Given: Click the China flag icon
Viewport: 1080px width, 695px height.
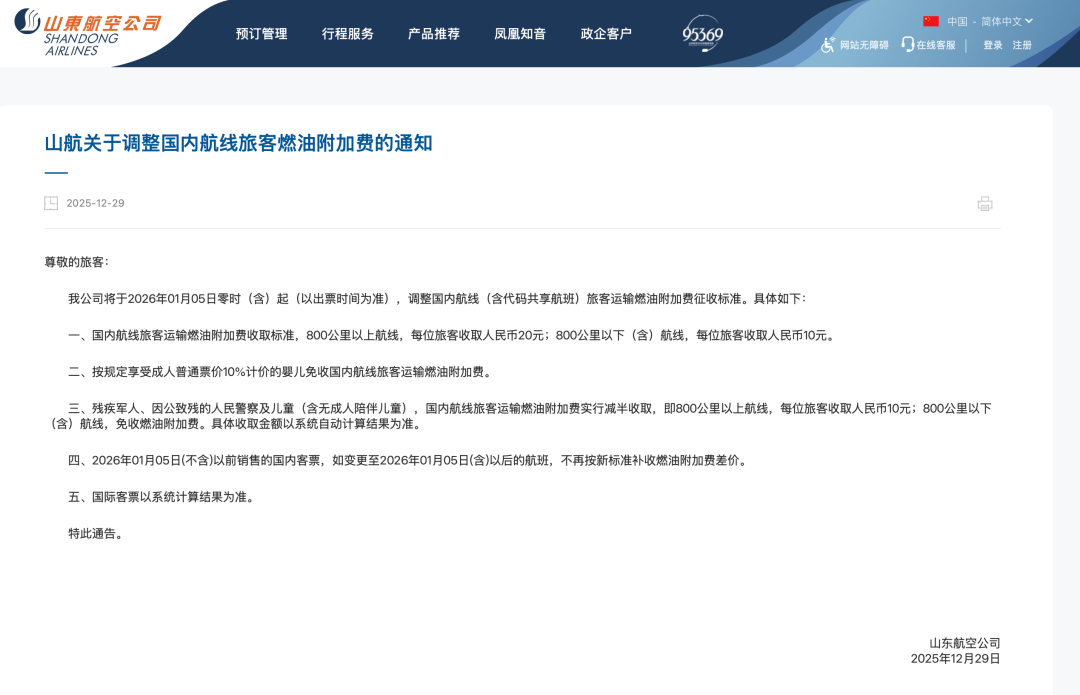Looking at the screenshot, I should click(x=931, y=21).
